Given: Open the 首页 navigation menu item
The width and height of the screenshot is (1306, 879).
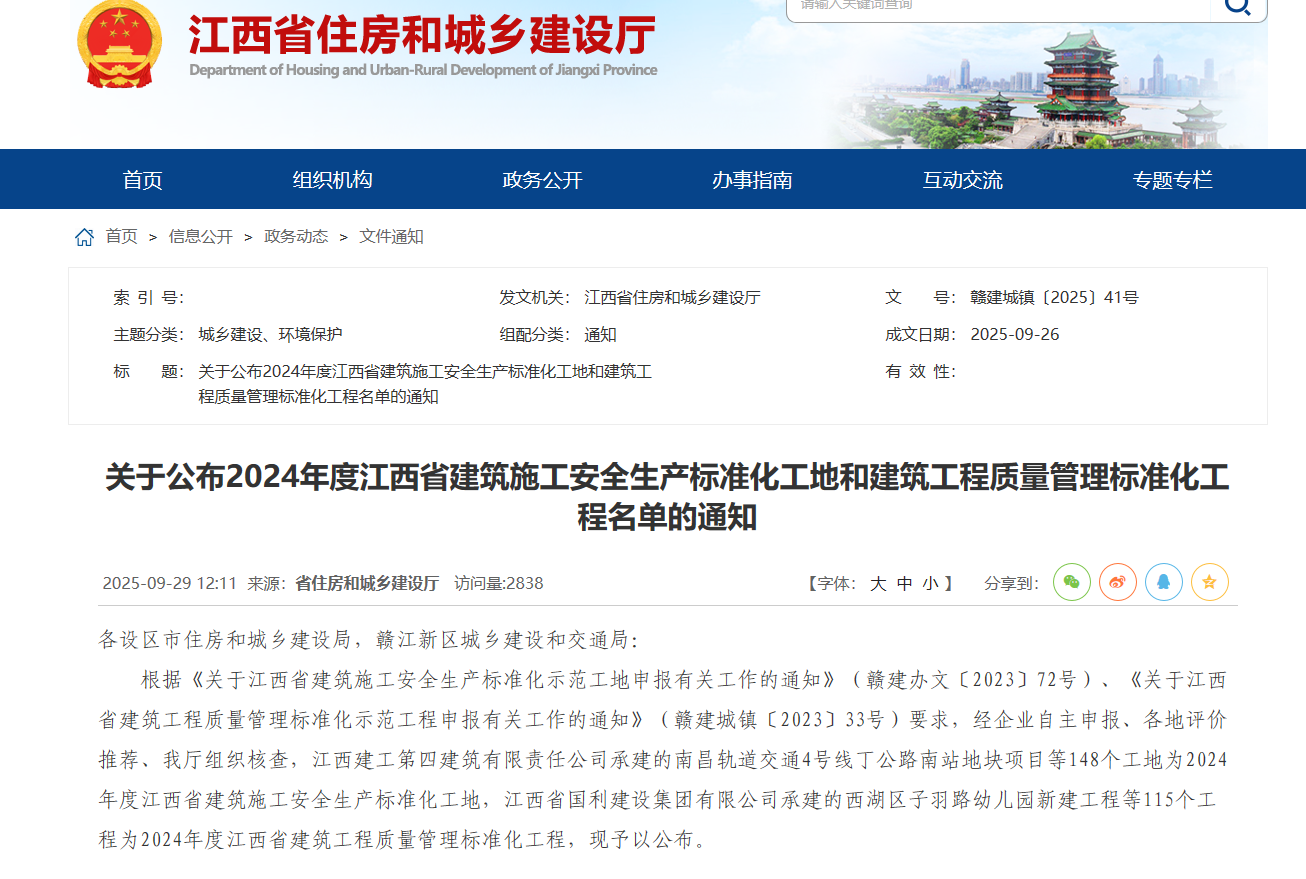Looking at the screenshot, I should 142,180.
